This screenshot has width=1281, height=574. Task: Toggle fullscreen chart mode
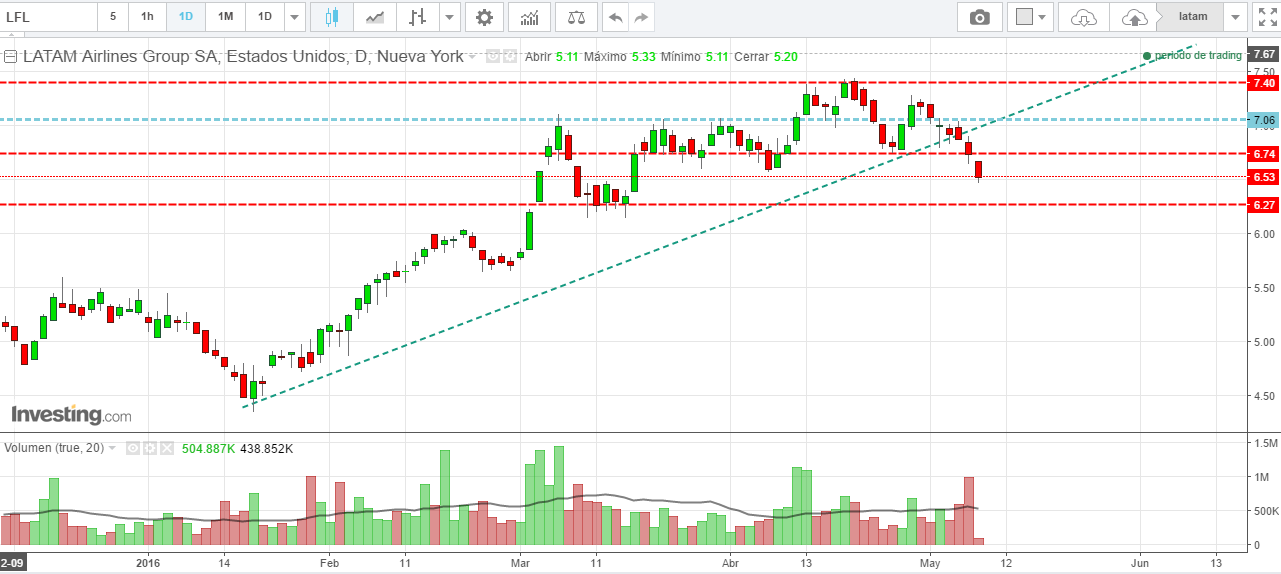point(1266,17)
